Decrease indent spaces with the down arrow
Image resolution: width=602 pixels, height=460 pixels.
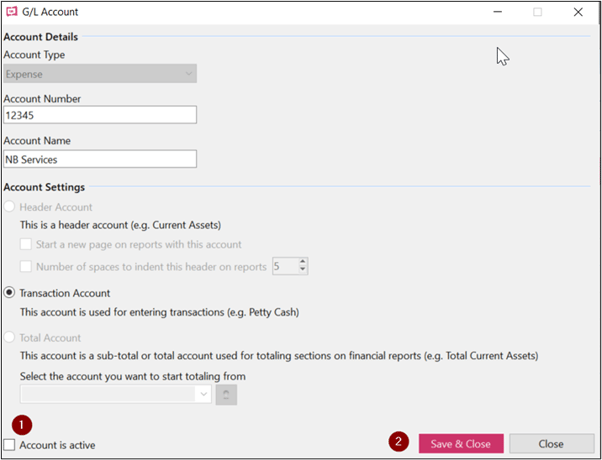[x=303, y=270]
